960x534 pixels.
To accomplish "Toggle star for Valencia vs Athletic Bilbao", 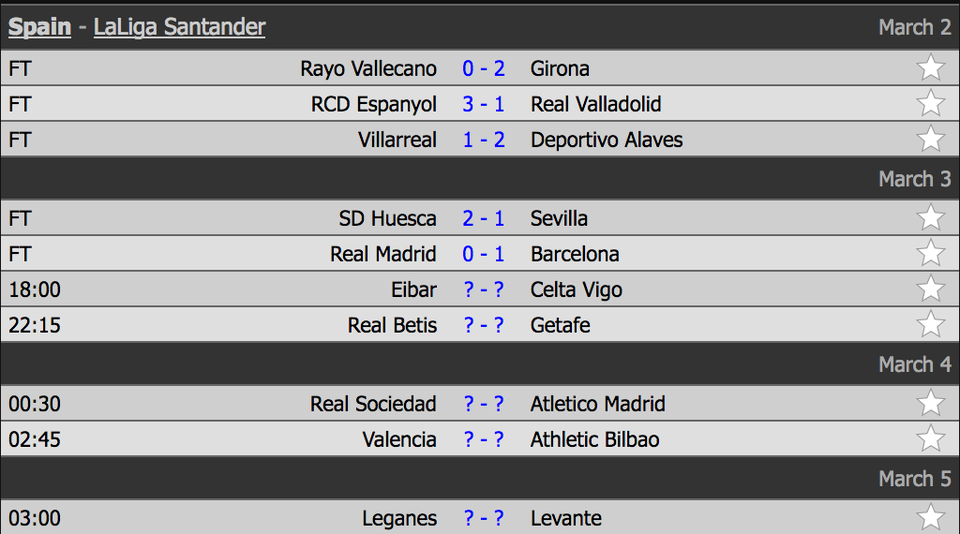I will point(930,439).
